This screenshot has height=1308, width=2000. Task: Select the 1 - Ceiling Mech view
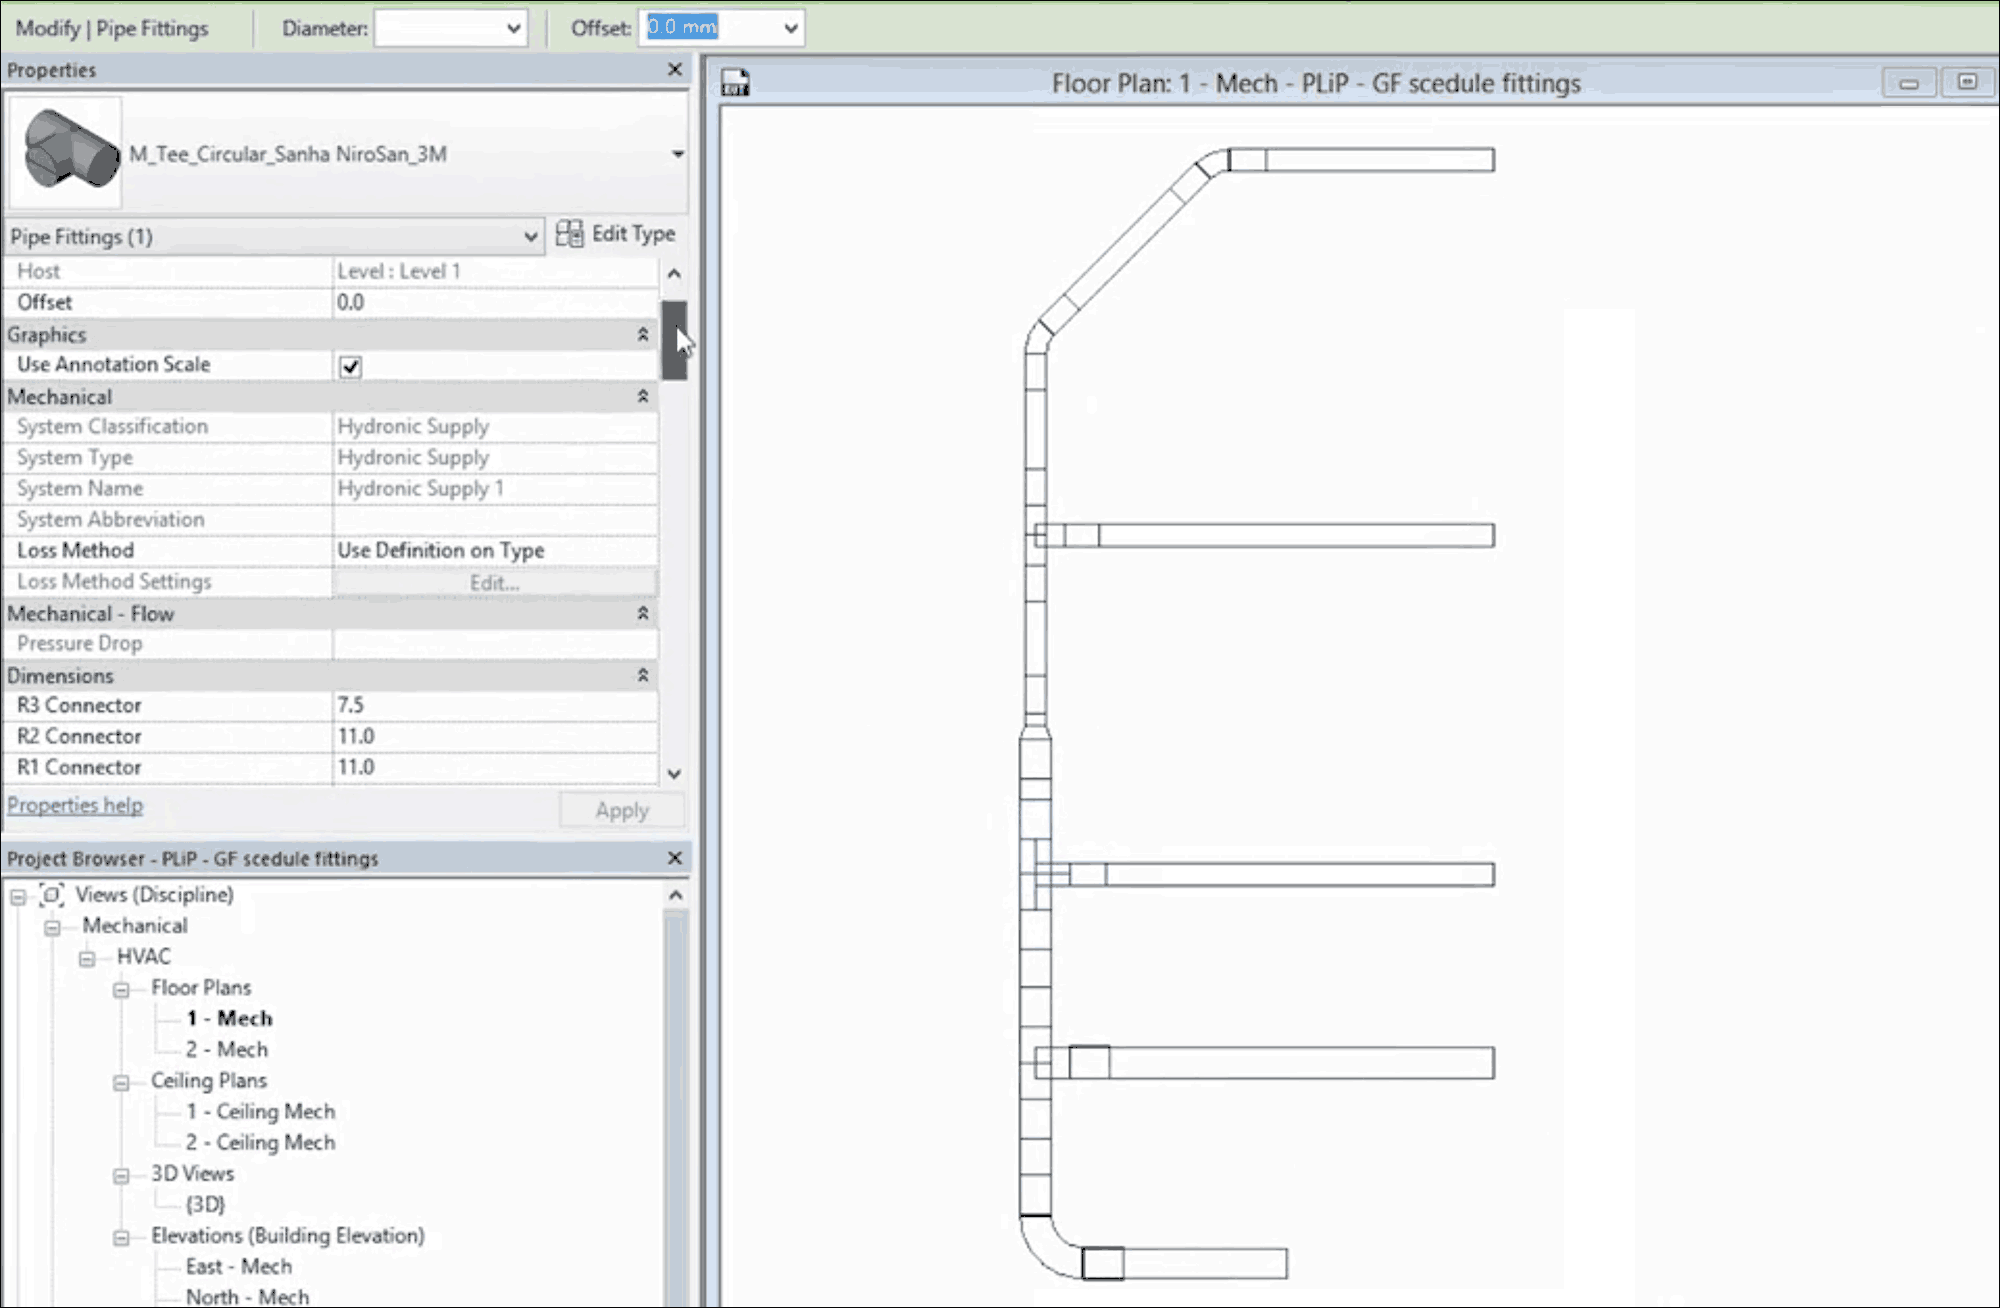(x=260, y=1111)
